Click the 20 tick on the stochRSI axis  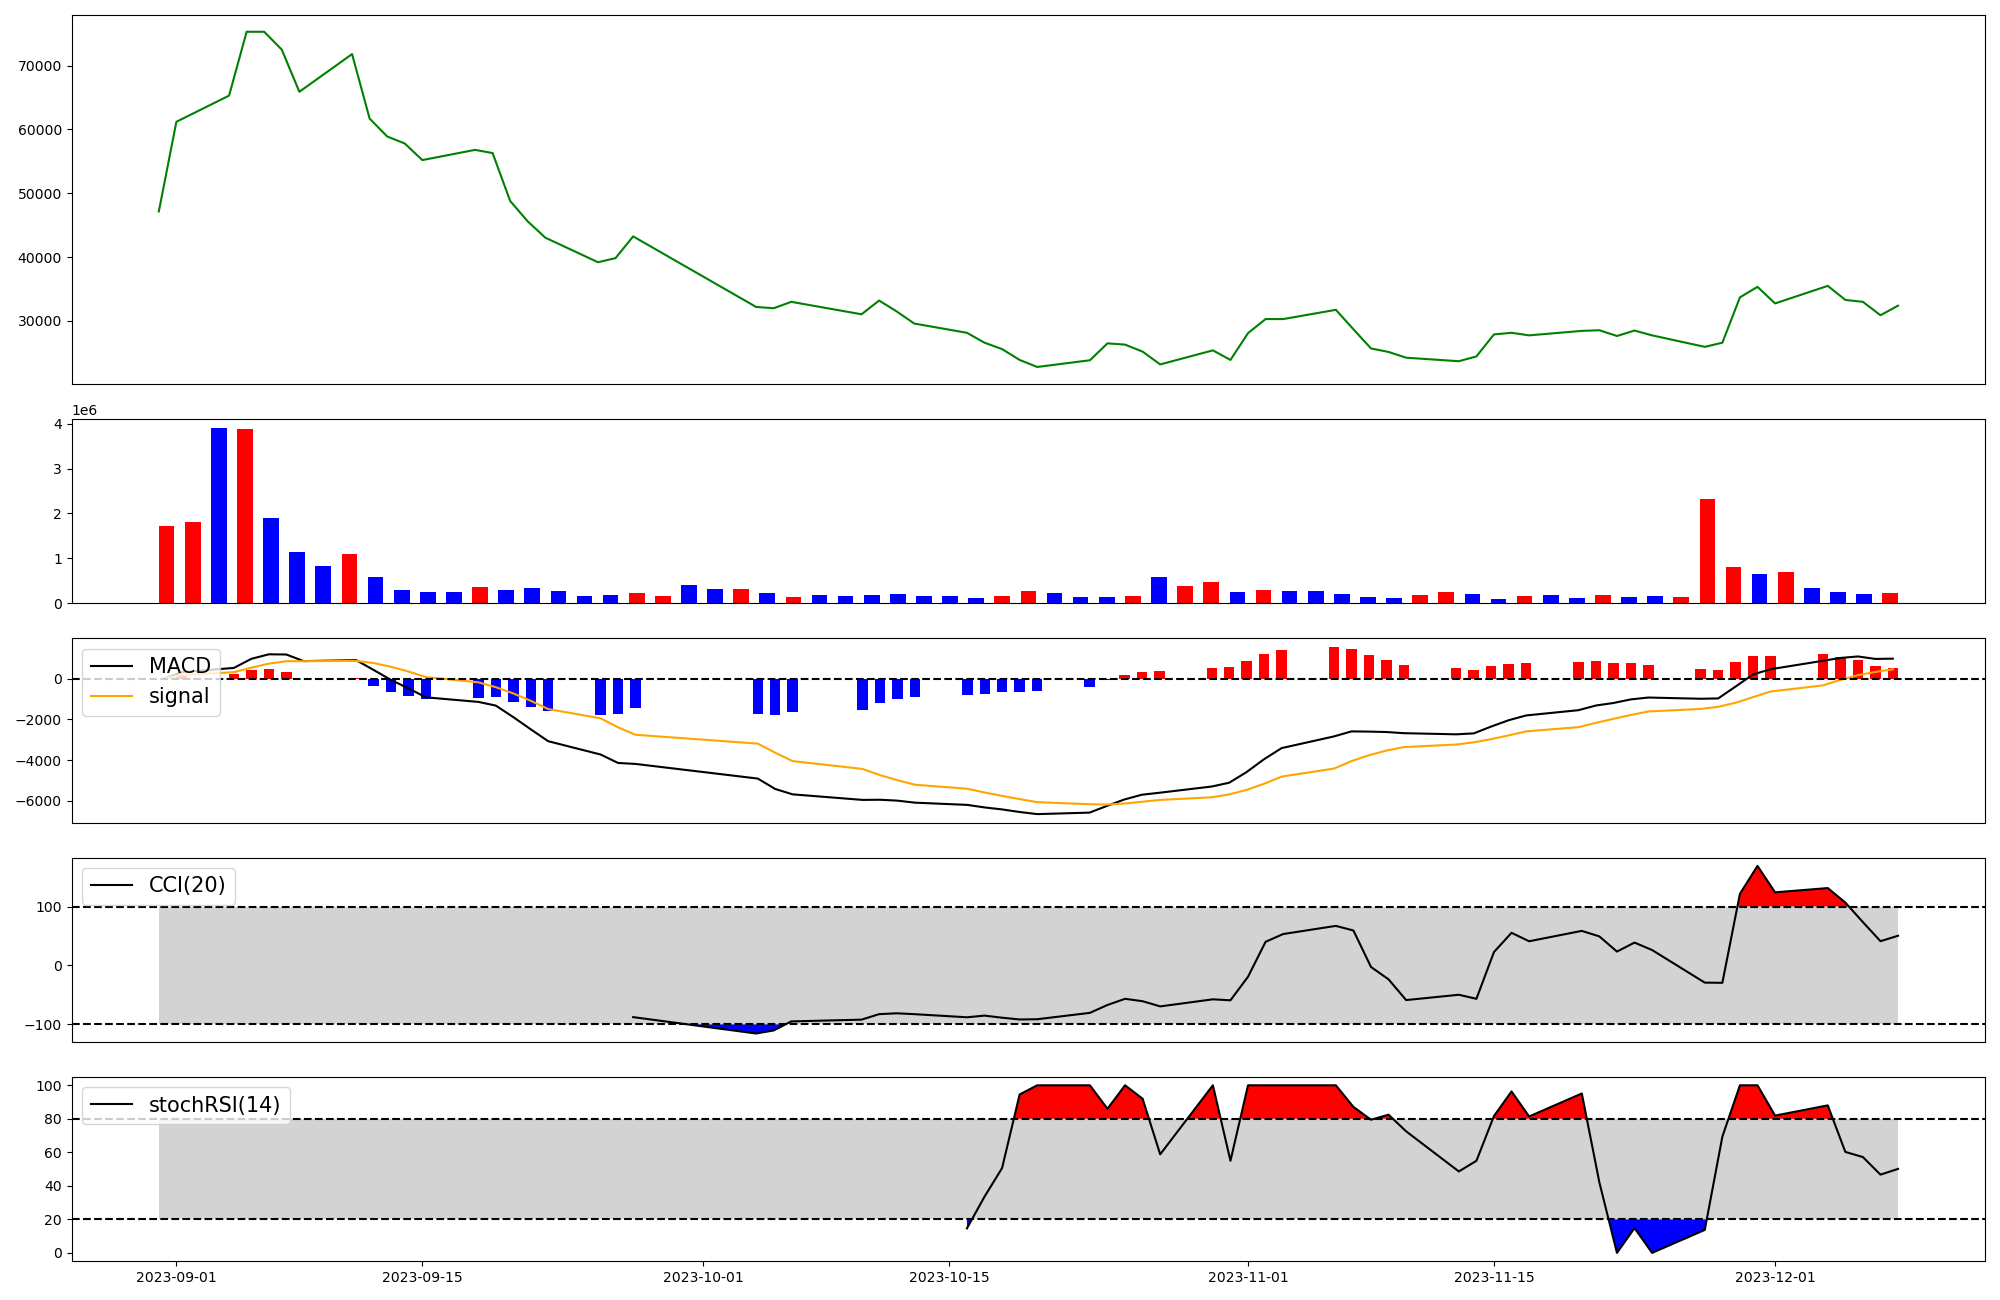pyautogui.click(x=53, y=1220)
